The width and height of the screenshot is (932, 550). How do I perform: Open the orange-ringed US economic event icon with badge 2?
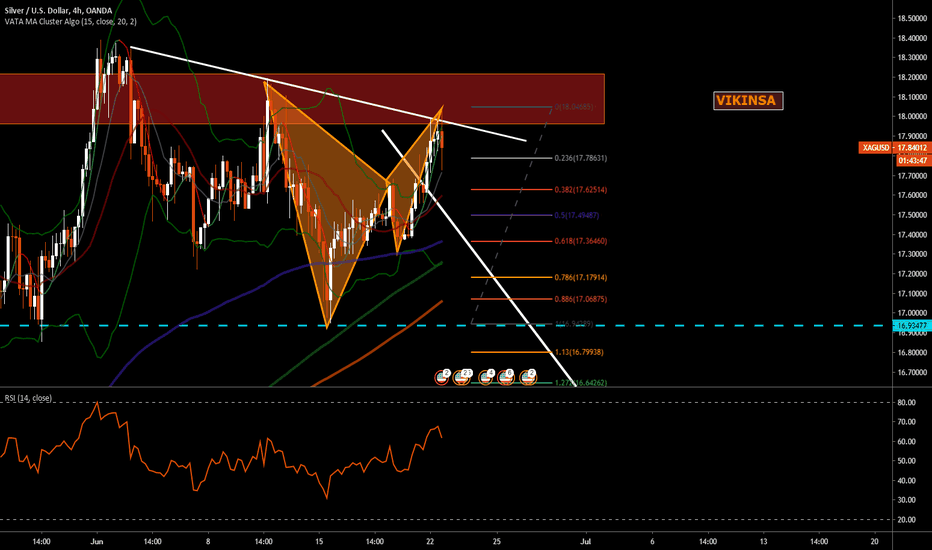click(528, 376)
